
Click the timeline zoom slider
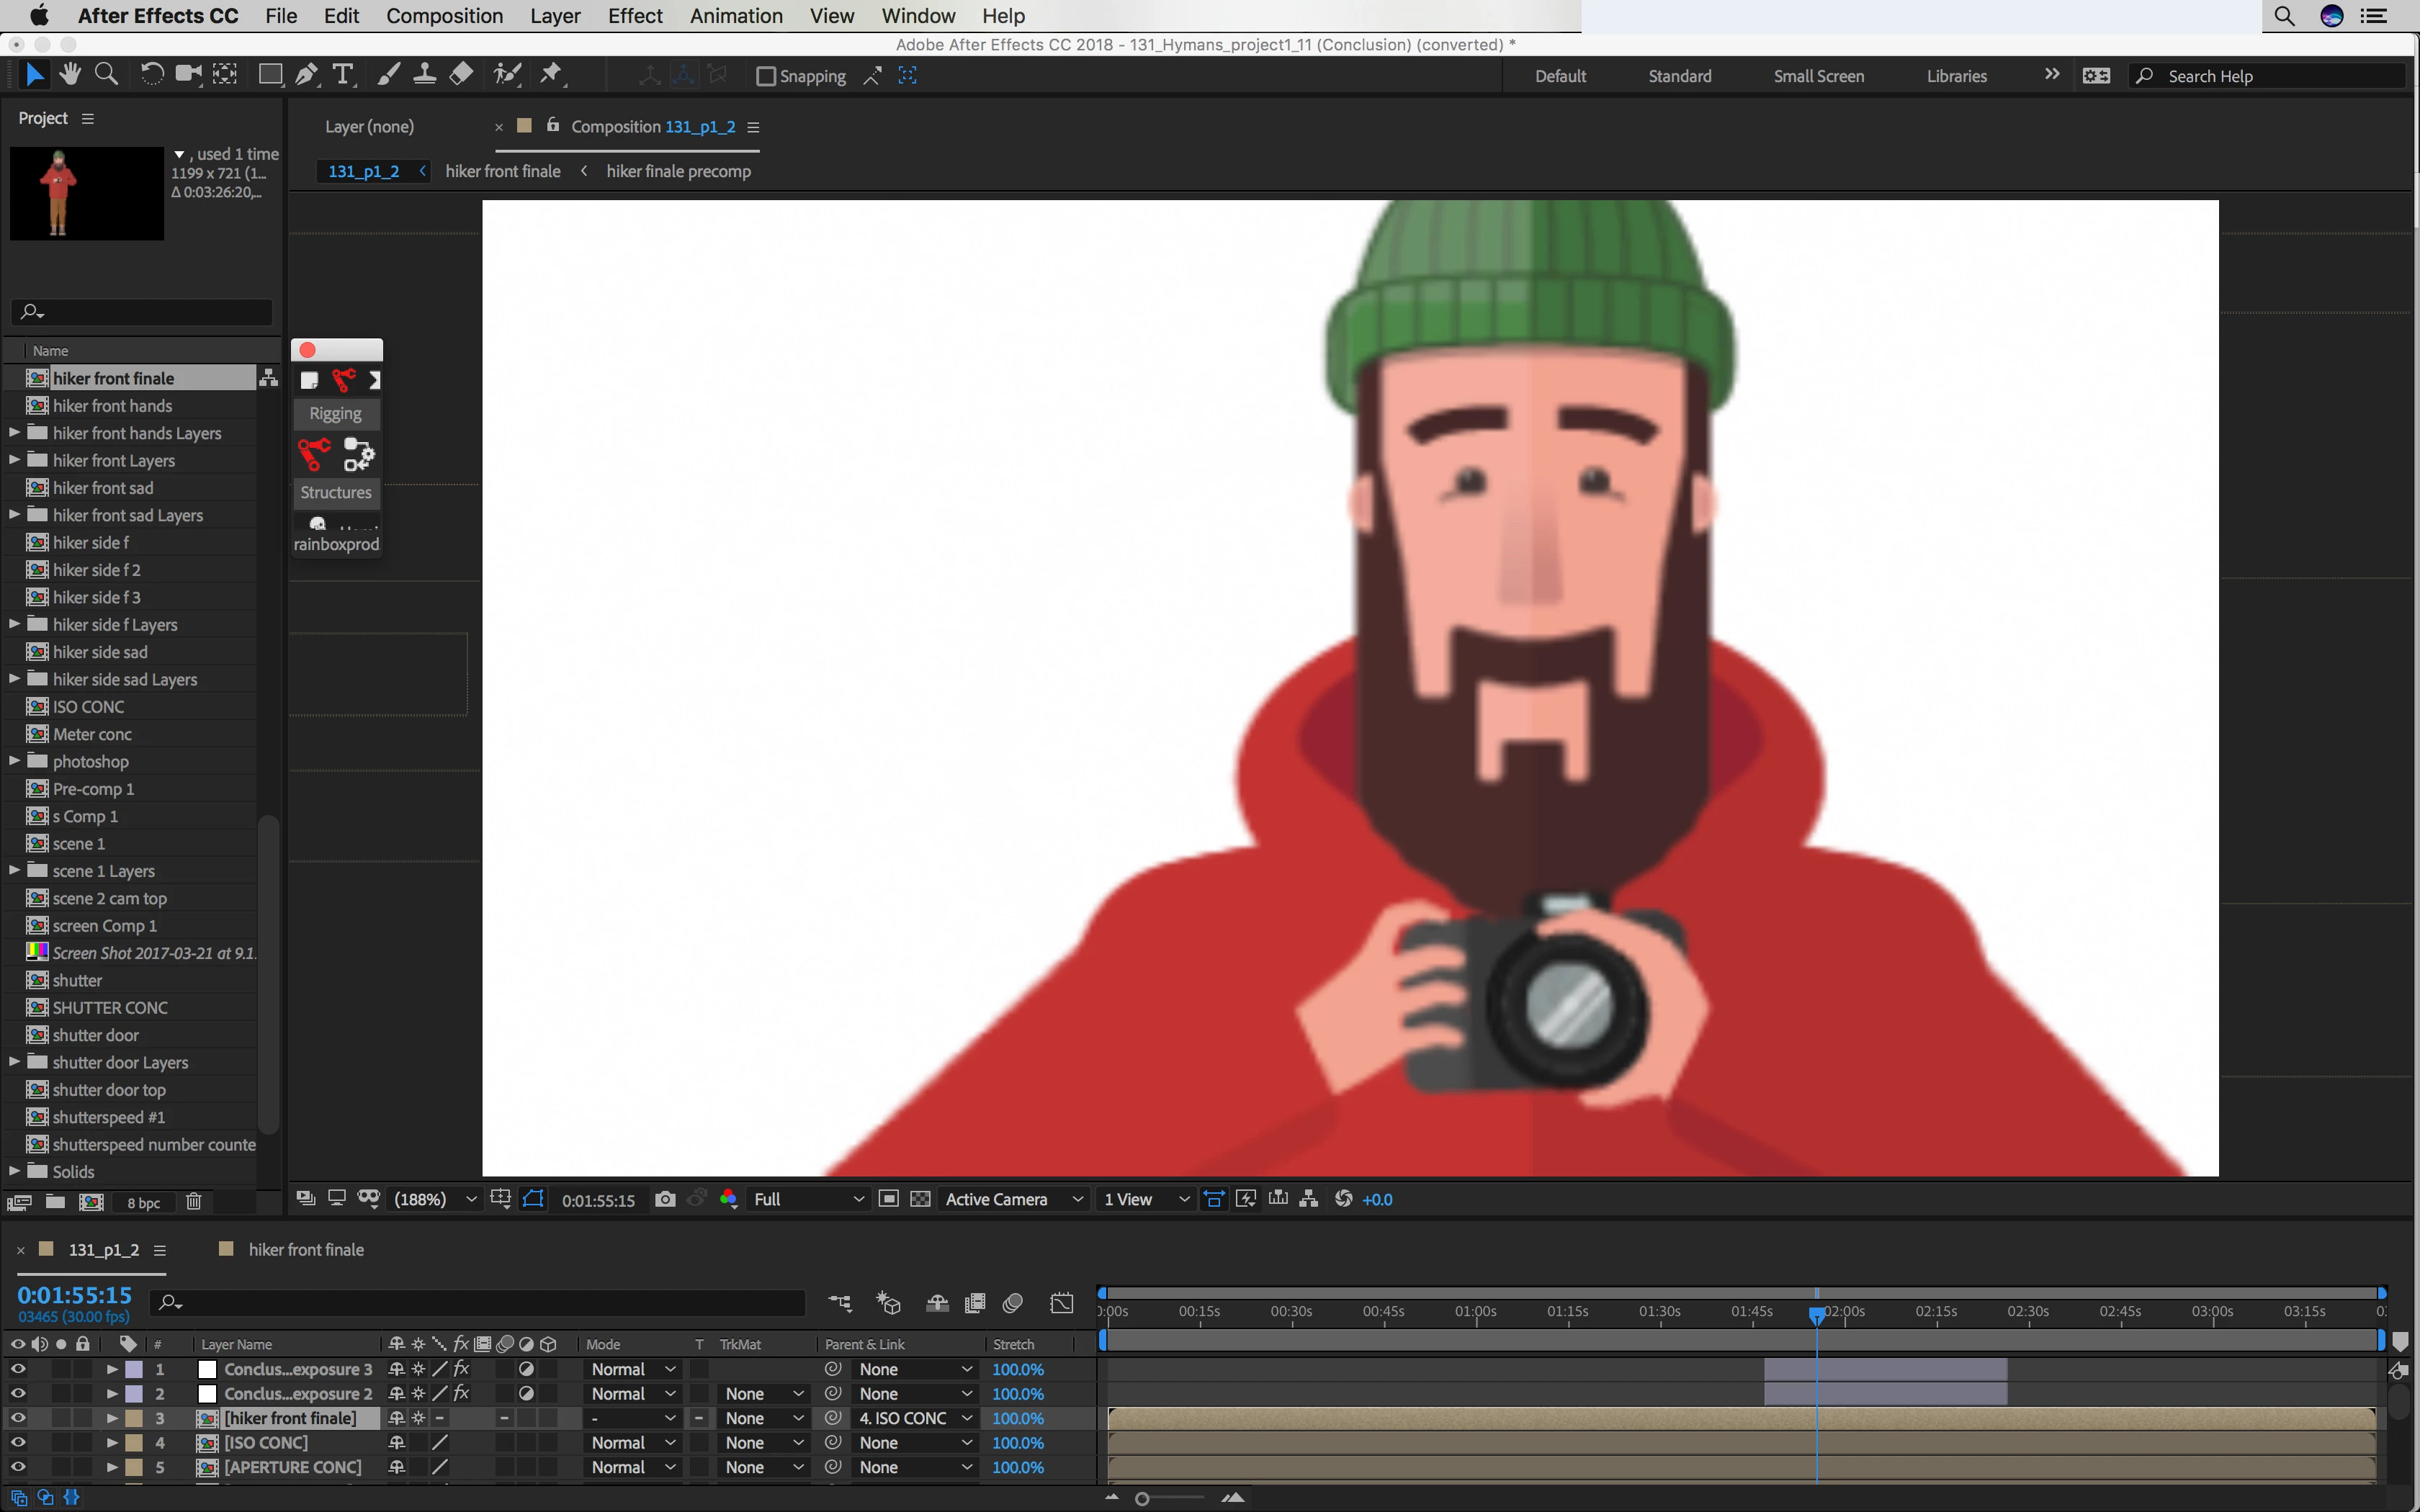pyautogui.click(x=1143, y=1498)
